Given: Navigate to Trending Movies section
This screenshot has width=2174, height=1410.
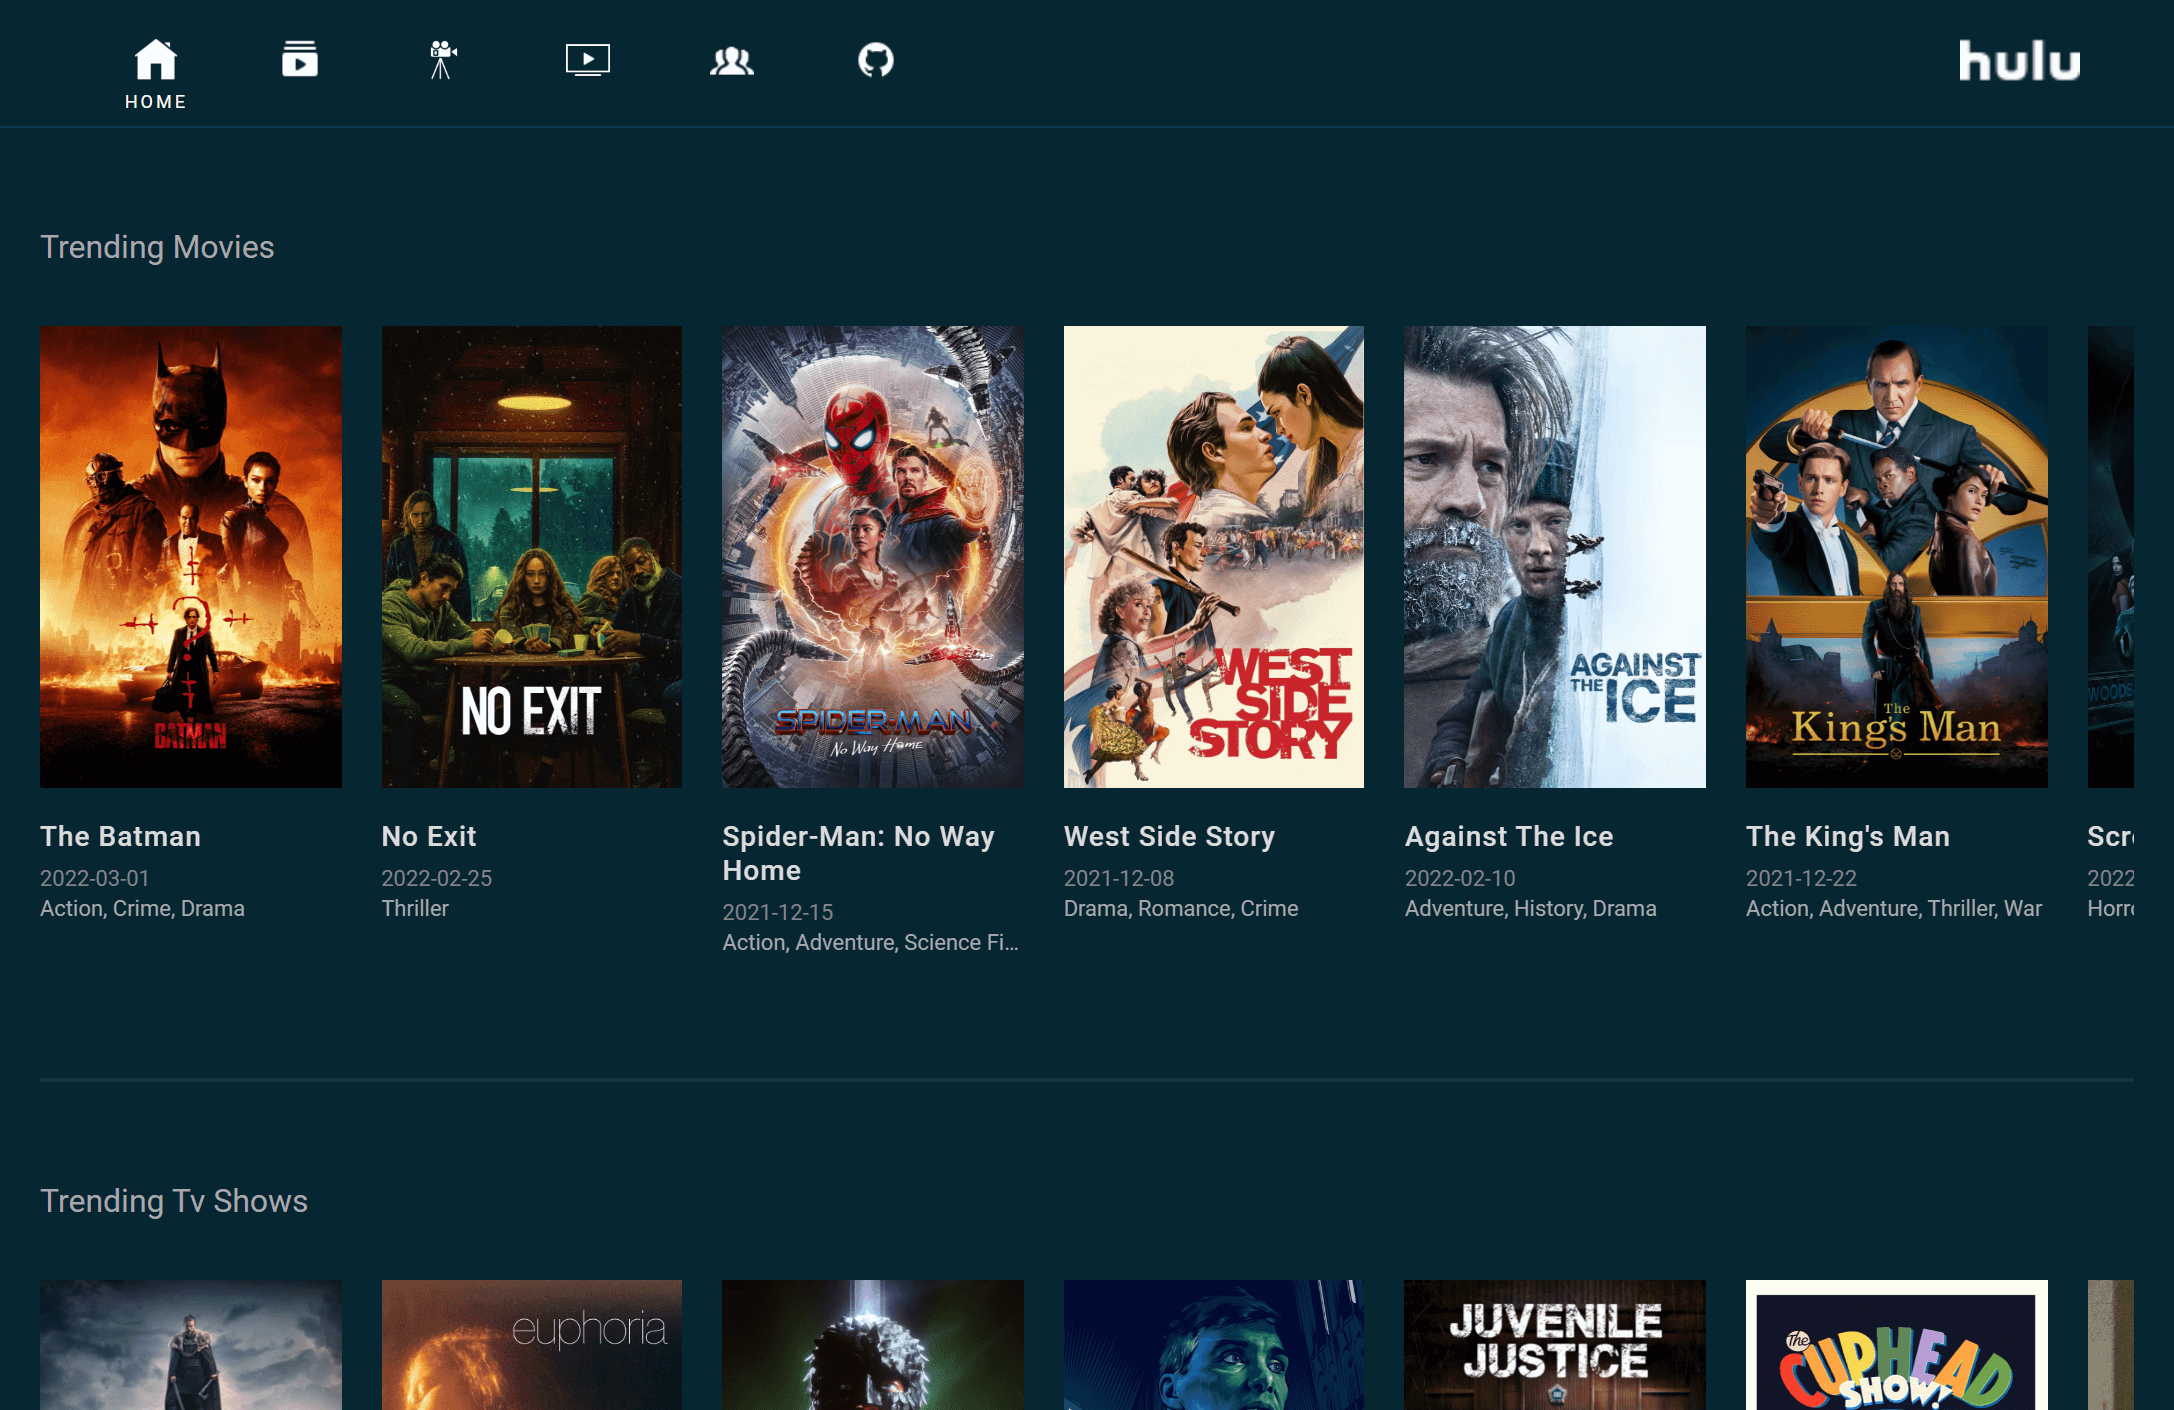Looking at the screenshot, I should [x=157, y=246].
